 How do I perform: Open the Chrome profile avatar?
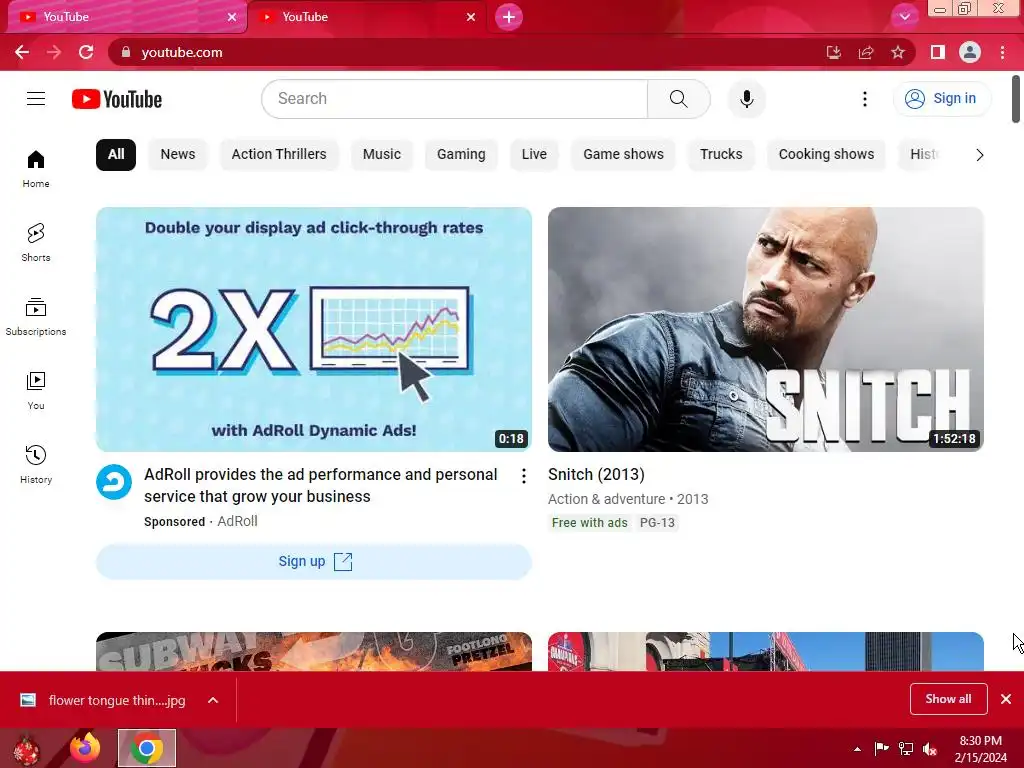point(970,52)
